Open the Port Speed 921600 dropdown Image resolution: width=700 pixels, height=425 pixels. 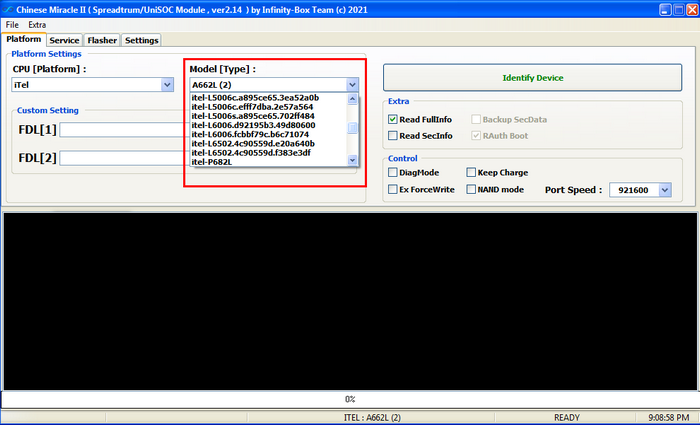pyautogui.click(x=640, y=190)
